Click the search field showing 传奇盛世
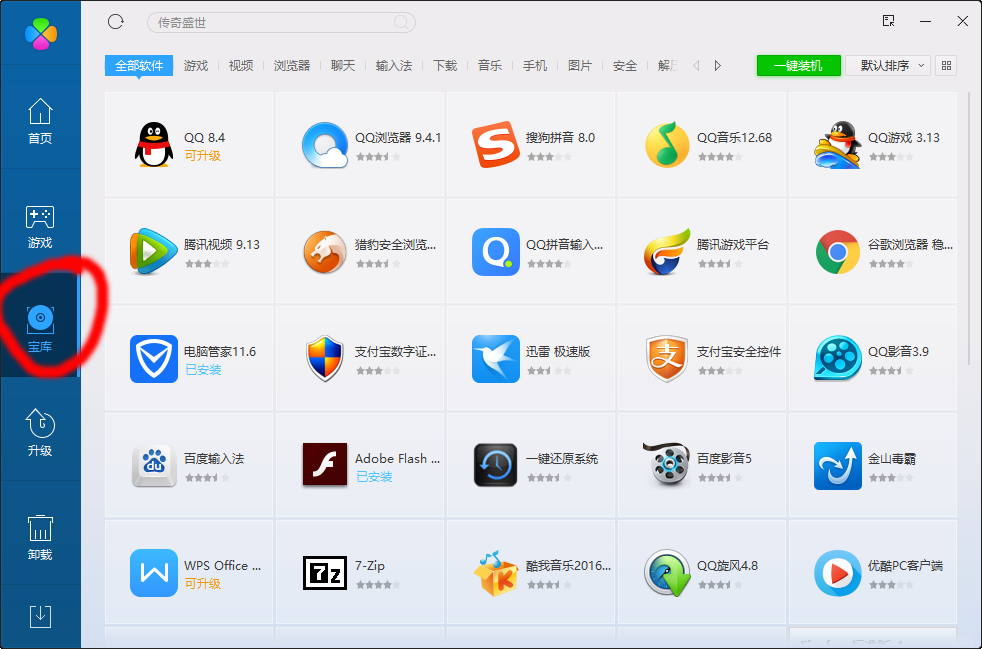This screenshot has height=649, width=982. pyautogui.click(x=281, y=23)
